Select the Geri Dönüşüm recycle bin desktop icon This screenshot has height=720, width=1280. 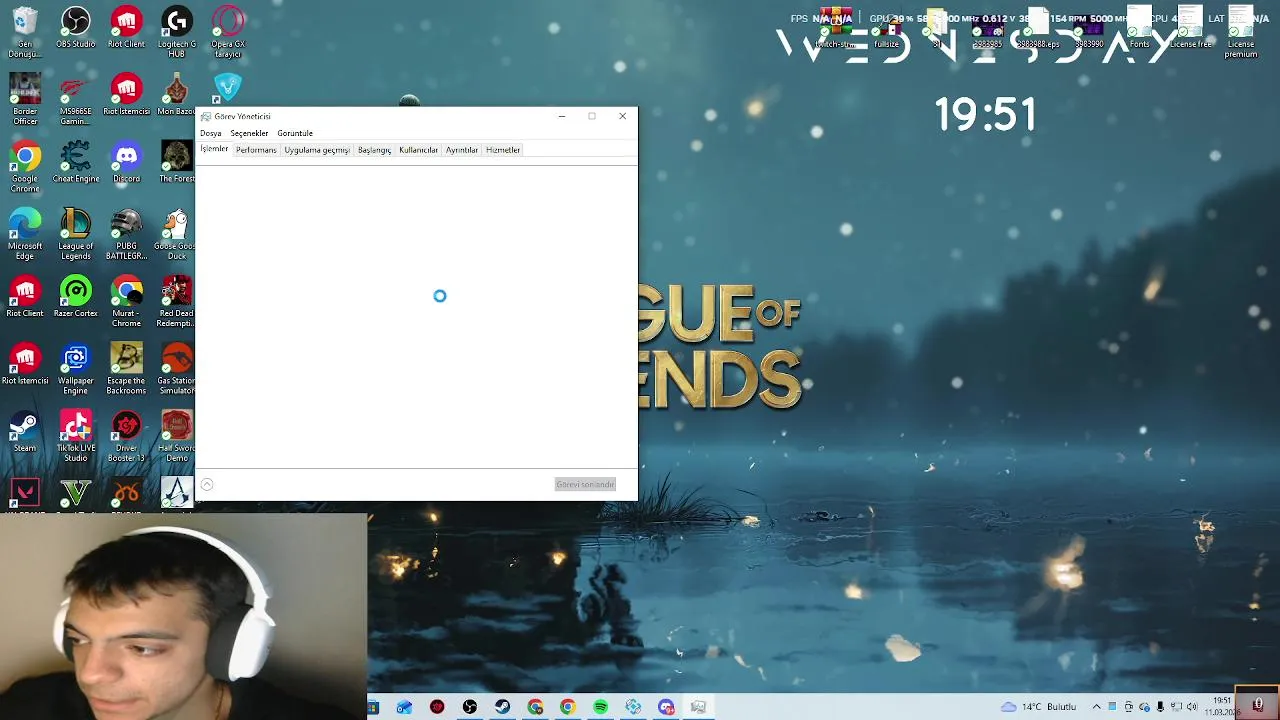pyautogui.click(x=25, y=32)
